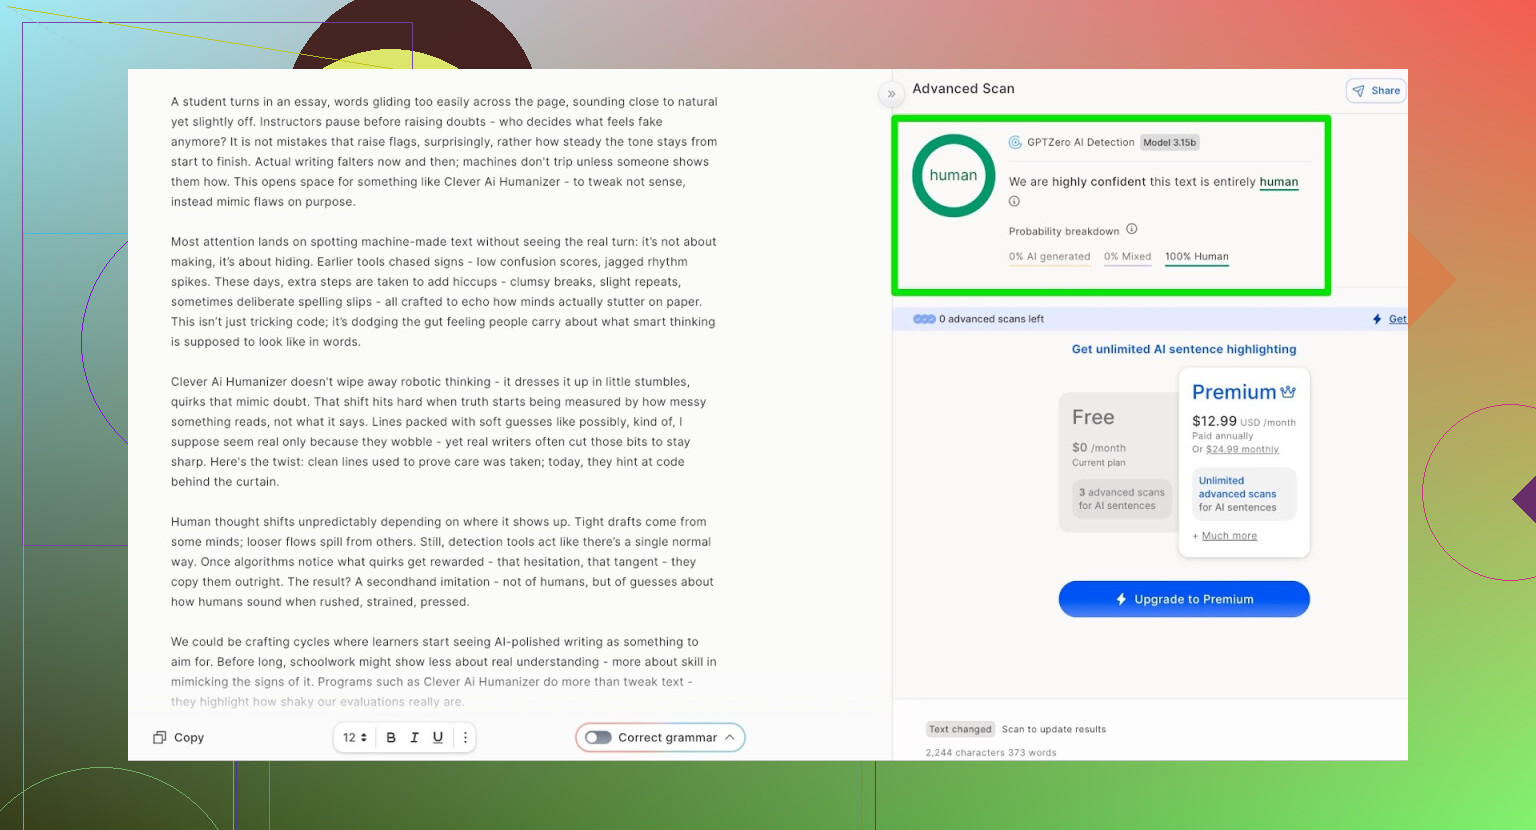Underline text using the U icon
1536x830 pixels.
point(438,738)
